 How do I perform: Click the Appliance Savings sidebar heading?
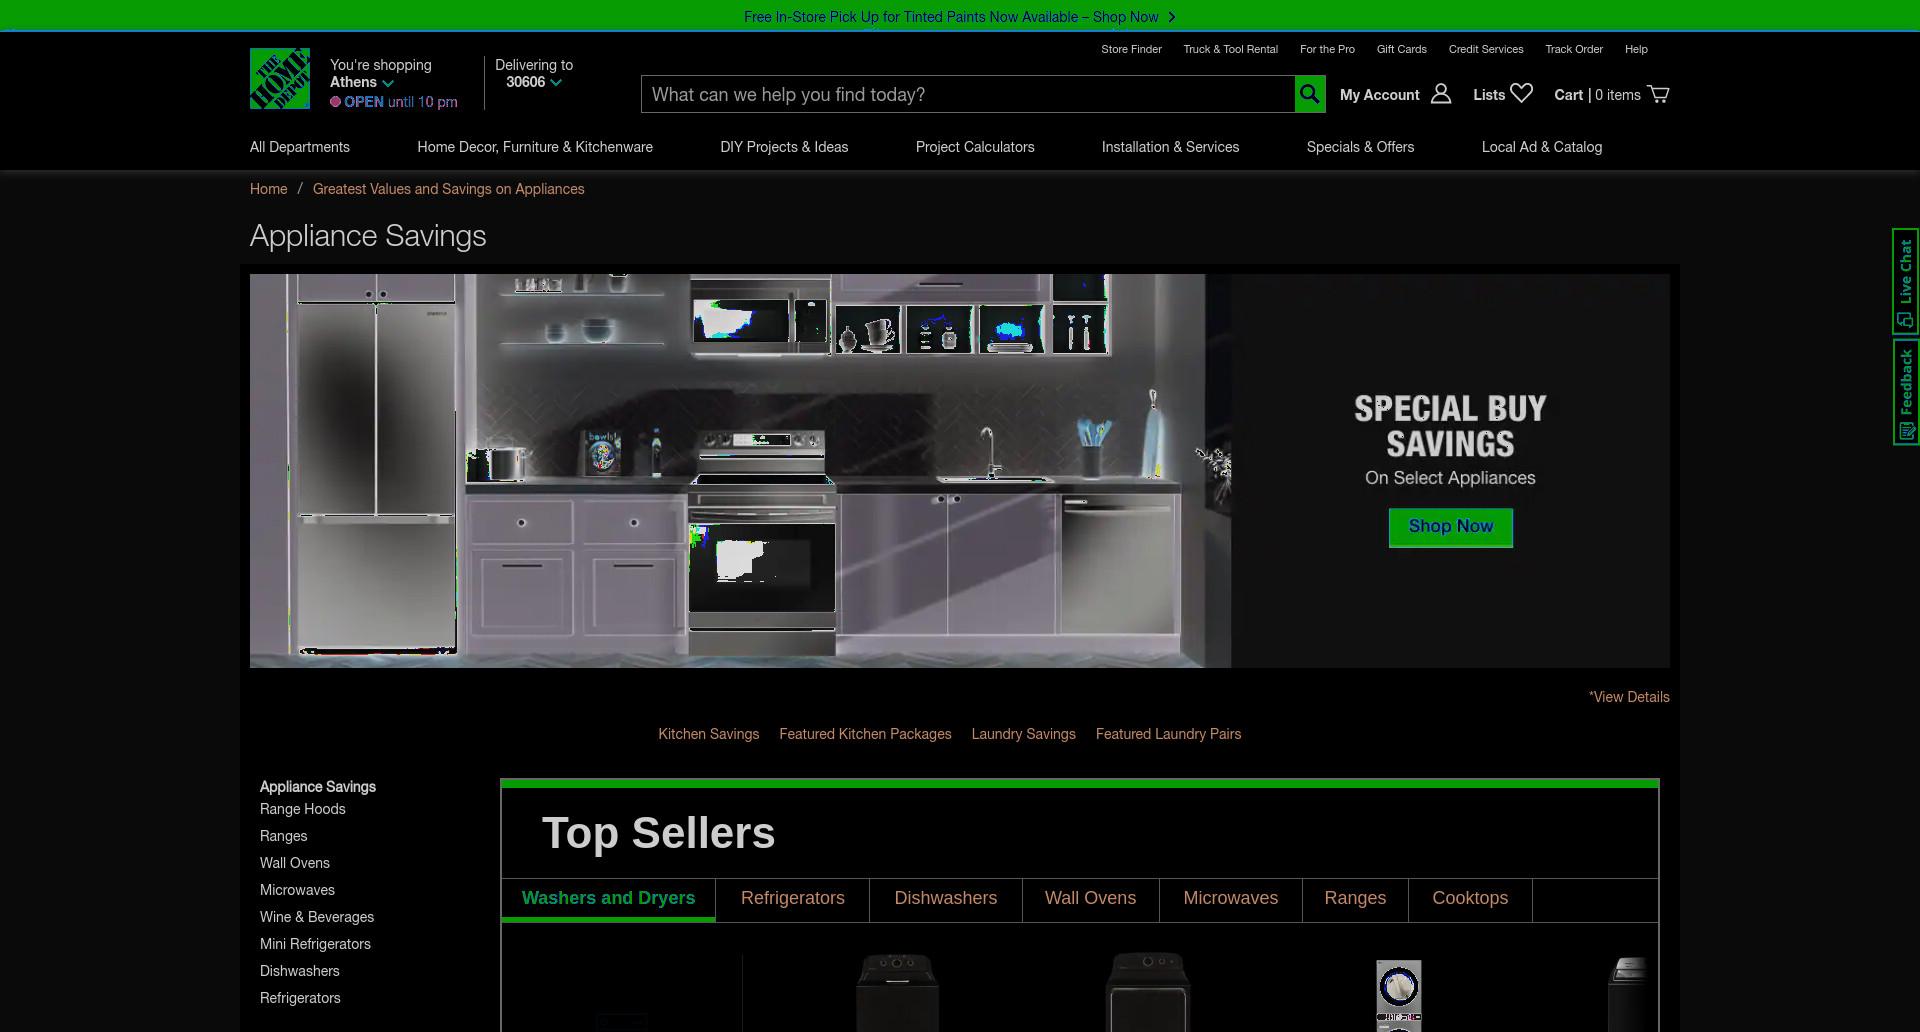pyautogui.click(x=318, y=787)
